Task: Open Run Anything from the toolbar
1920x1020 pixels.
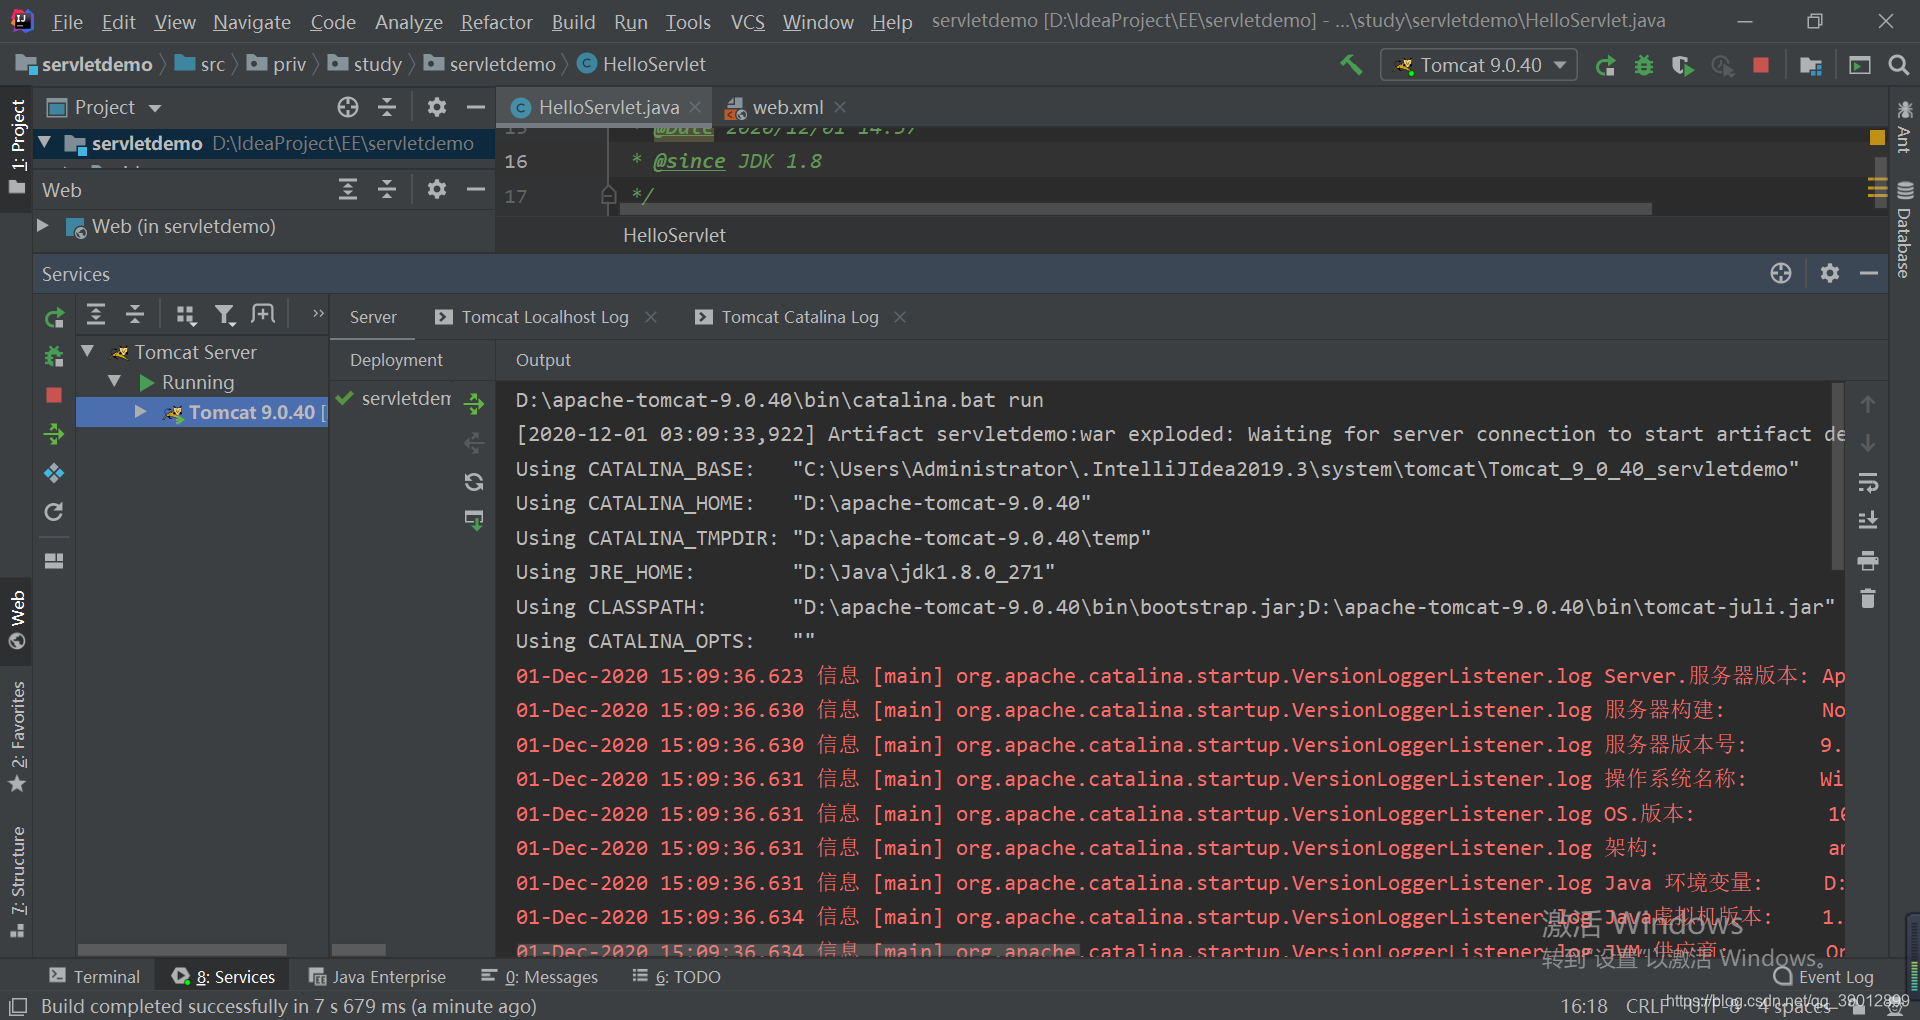Action: point(1860,66)
